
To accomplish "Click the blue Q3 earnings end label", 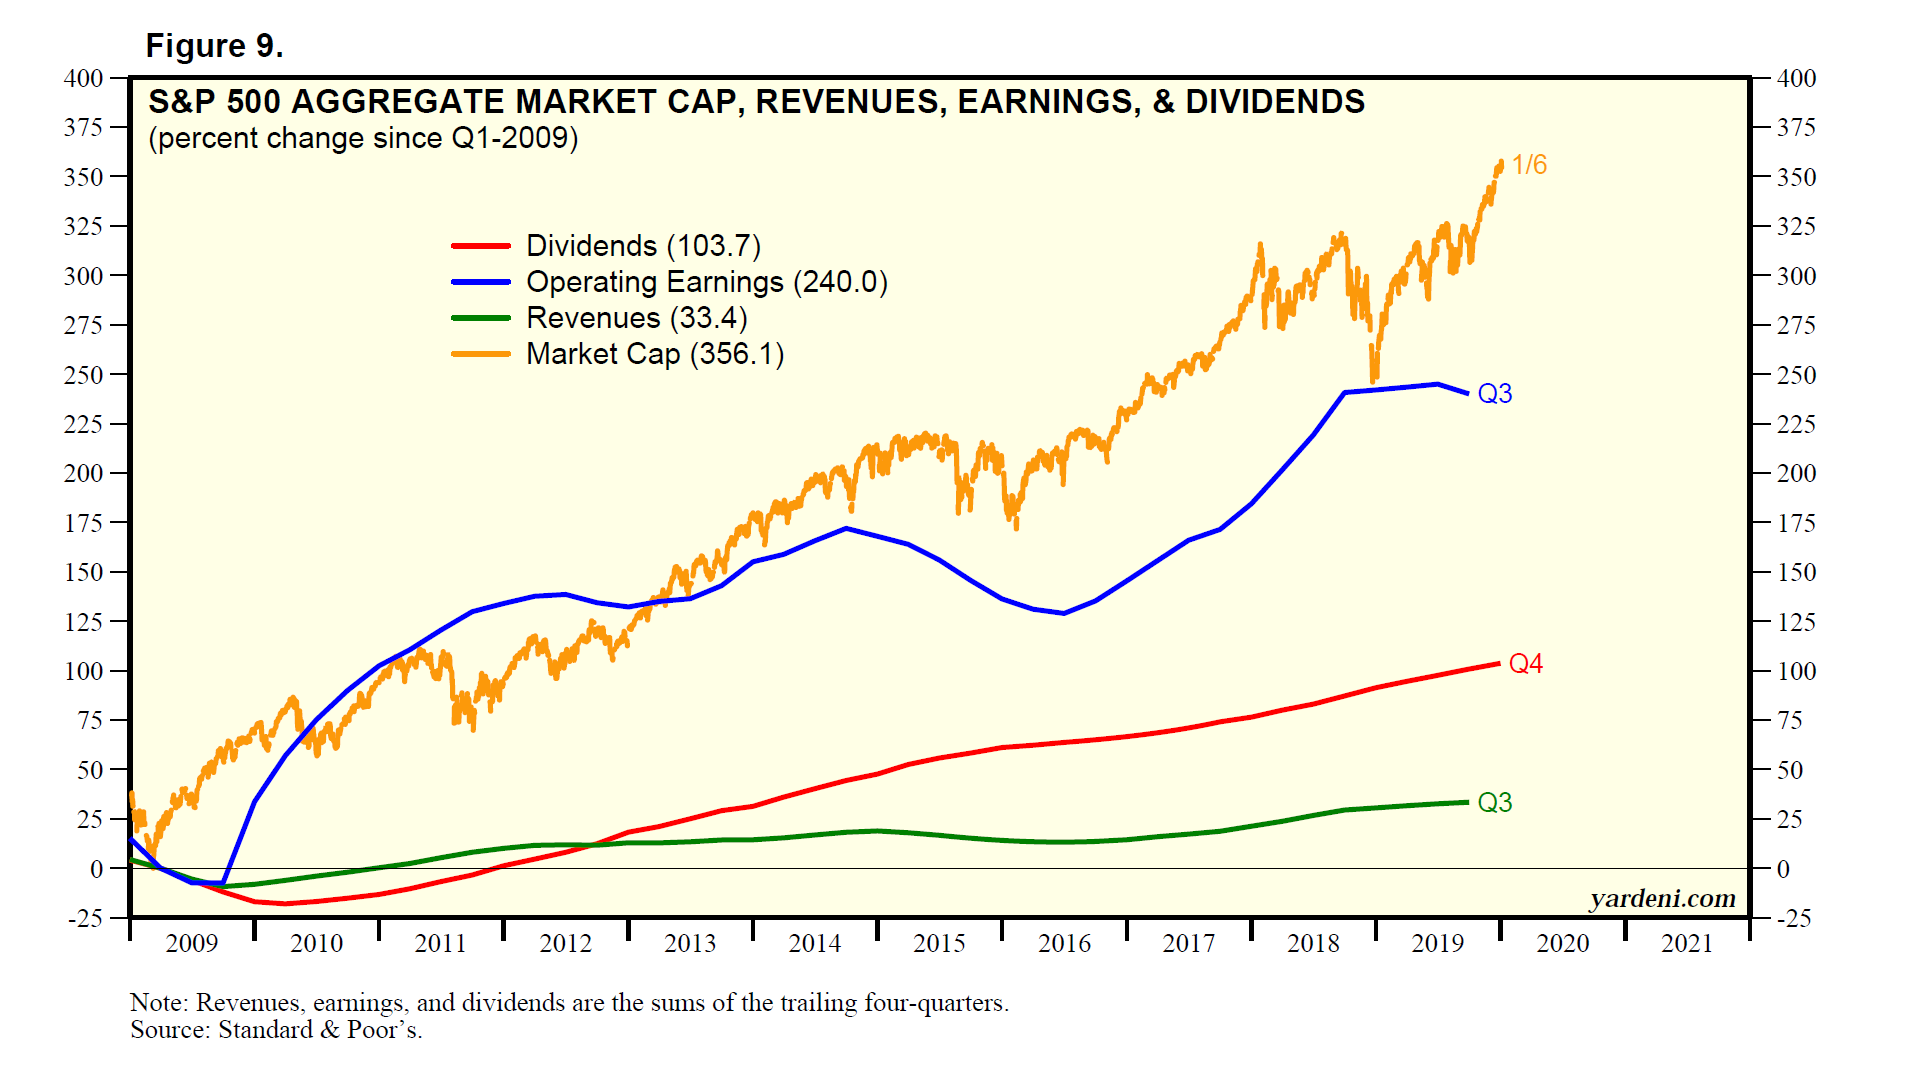I will [1494, 394].
